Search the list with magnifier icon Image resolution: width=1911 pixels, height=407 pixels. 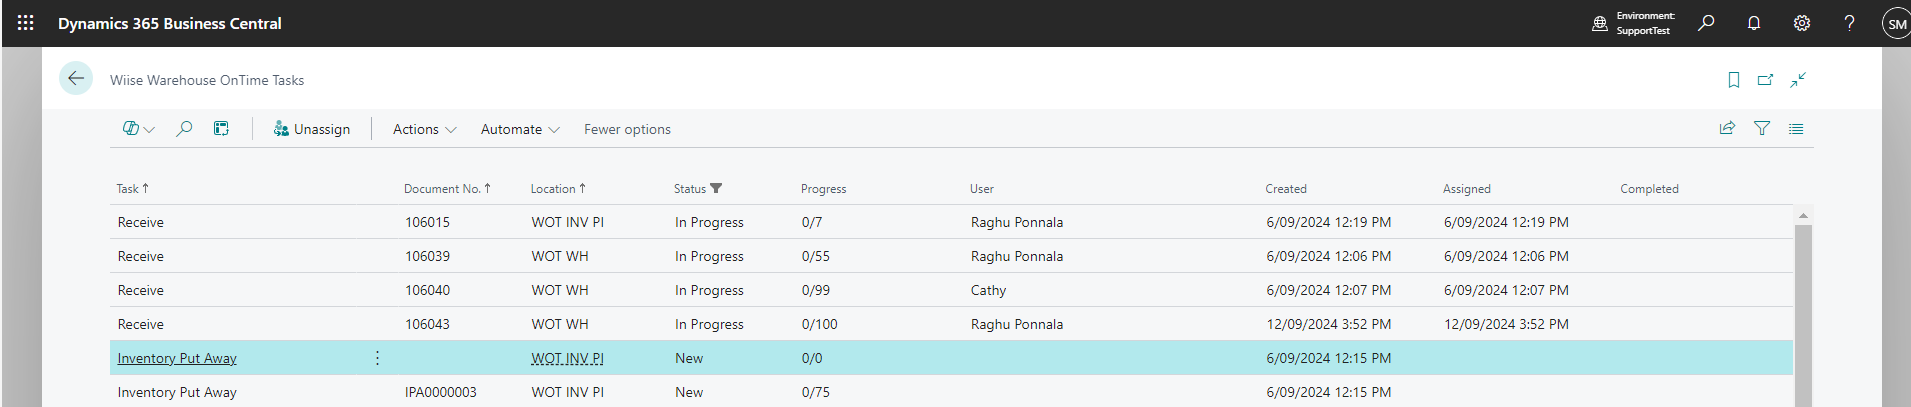click(184, 128)
